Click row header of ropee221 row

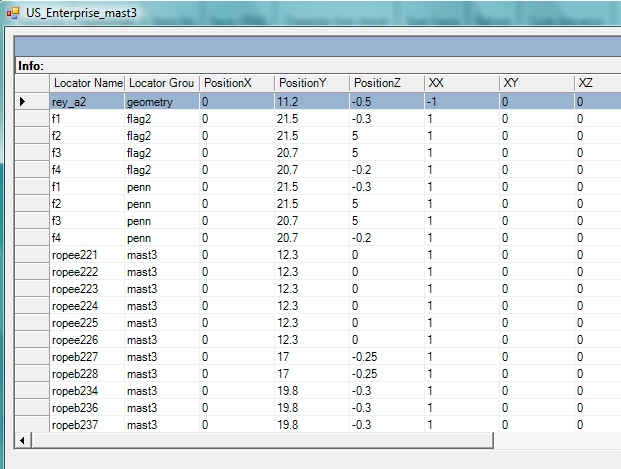(32, 255)
